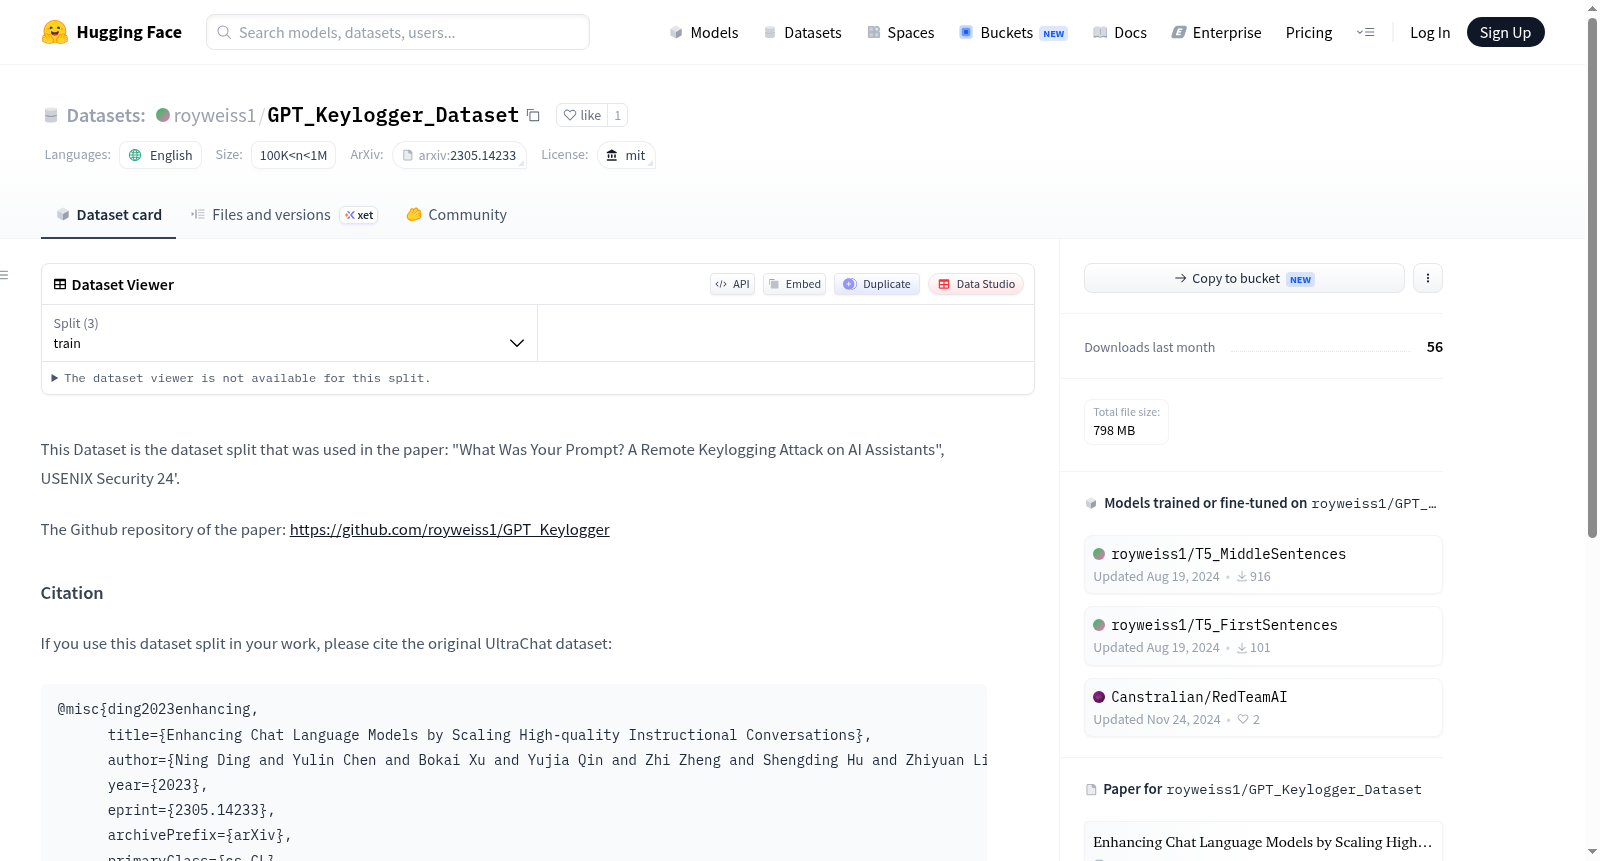Click the @misc{ding2023enhancing citation line

point(158,709)
